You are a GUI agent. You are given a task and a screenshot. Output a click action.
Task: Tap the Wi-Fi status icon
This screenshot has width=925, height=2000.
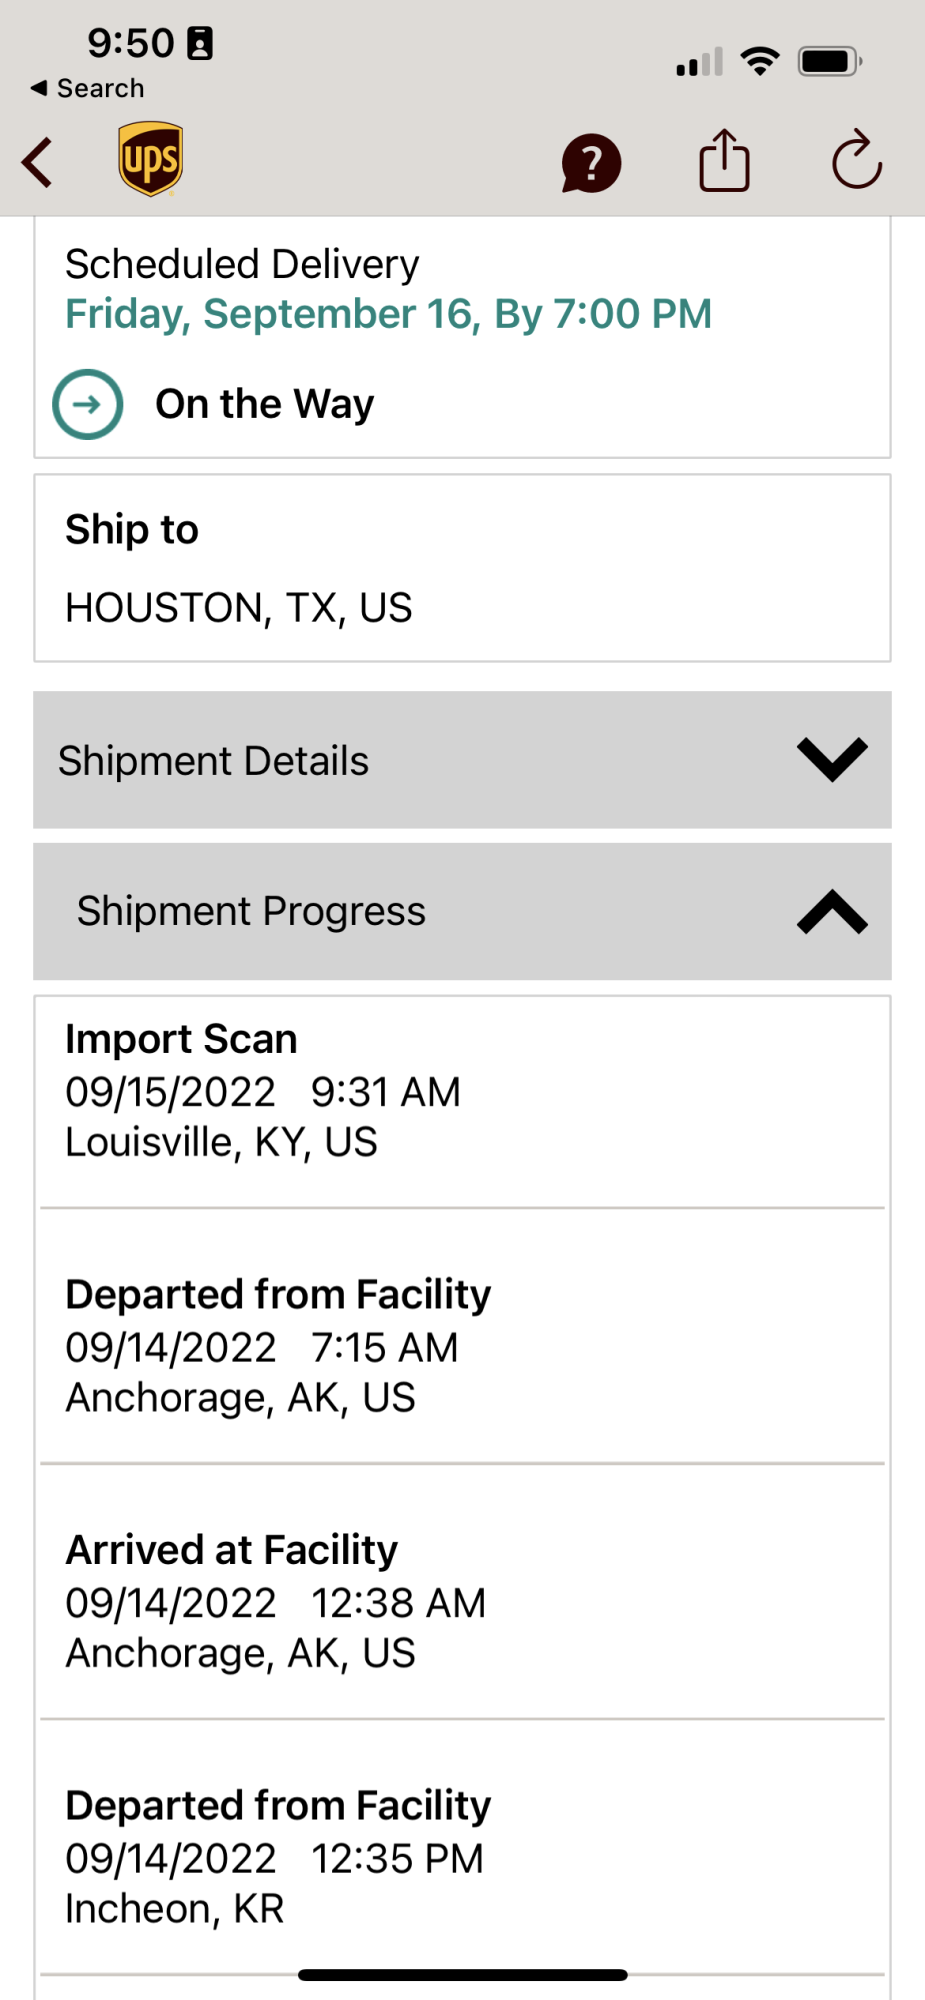pyautogui.click(x=760, y=61)
